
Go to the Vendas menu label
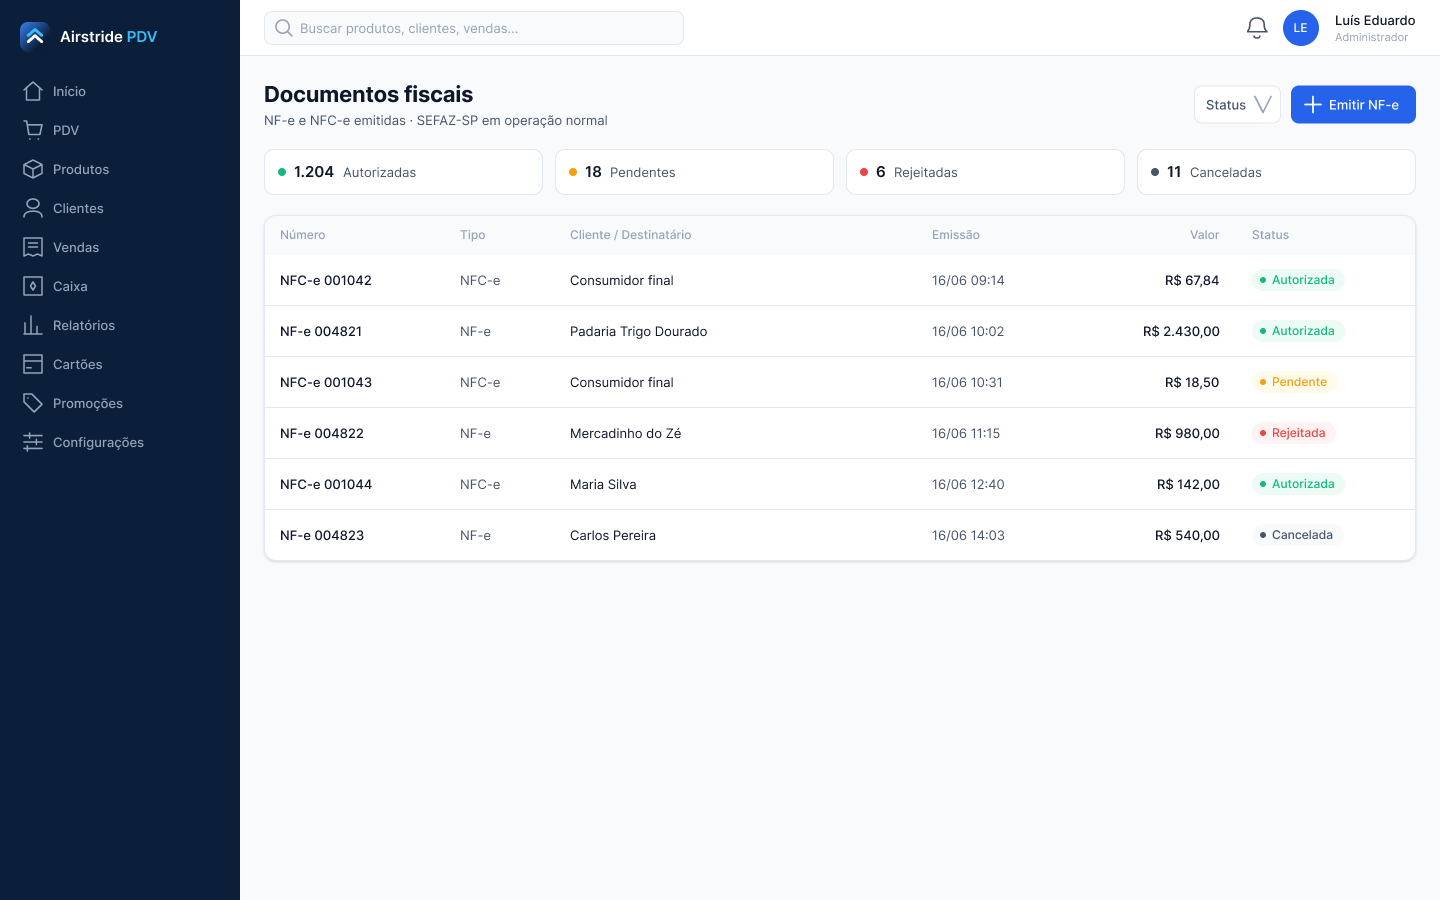pyautogui.click(x=76, y=247)
